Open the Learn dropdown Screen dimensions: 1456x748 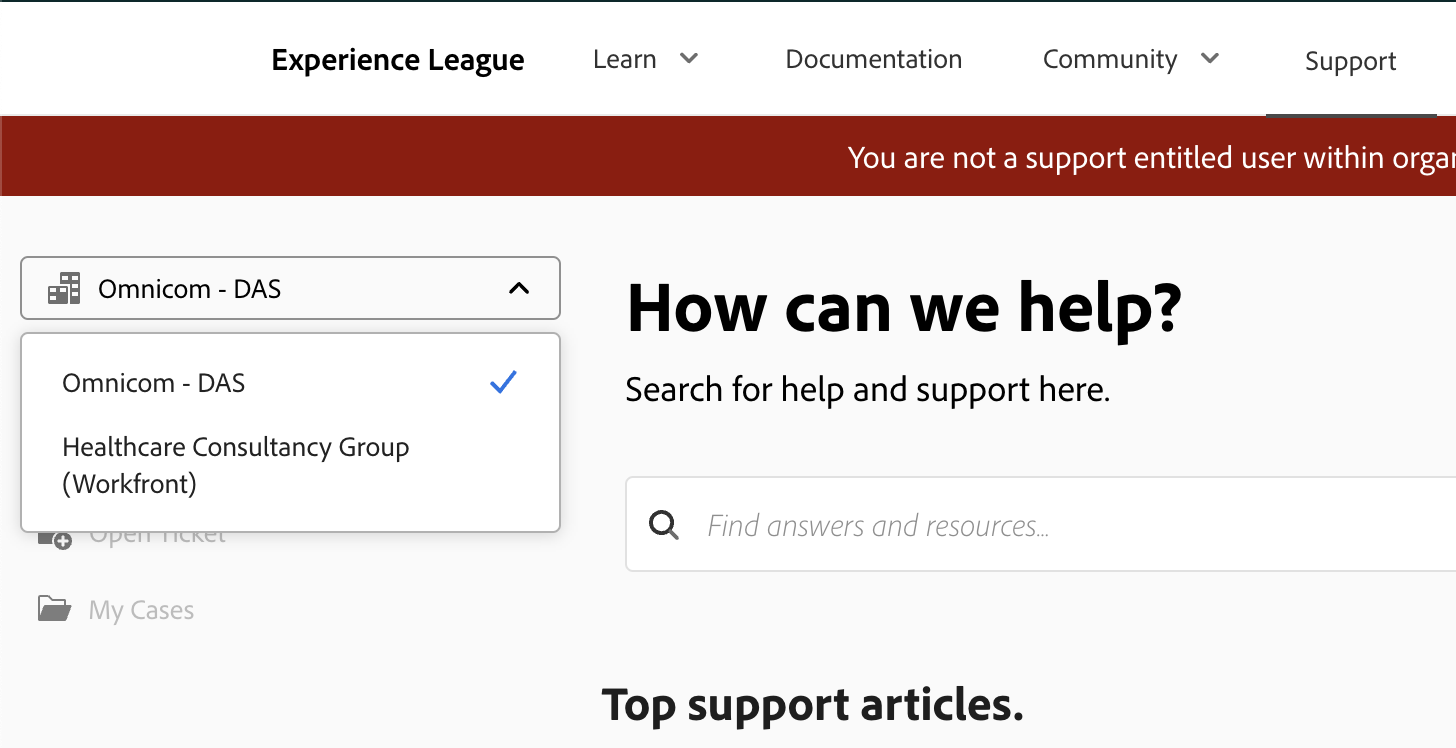pos(645,59)
